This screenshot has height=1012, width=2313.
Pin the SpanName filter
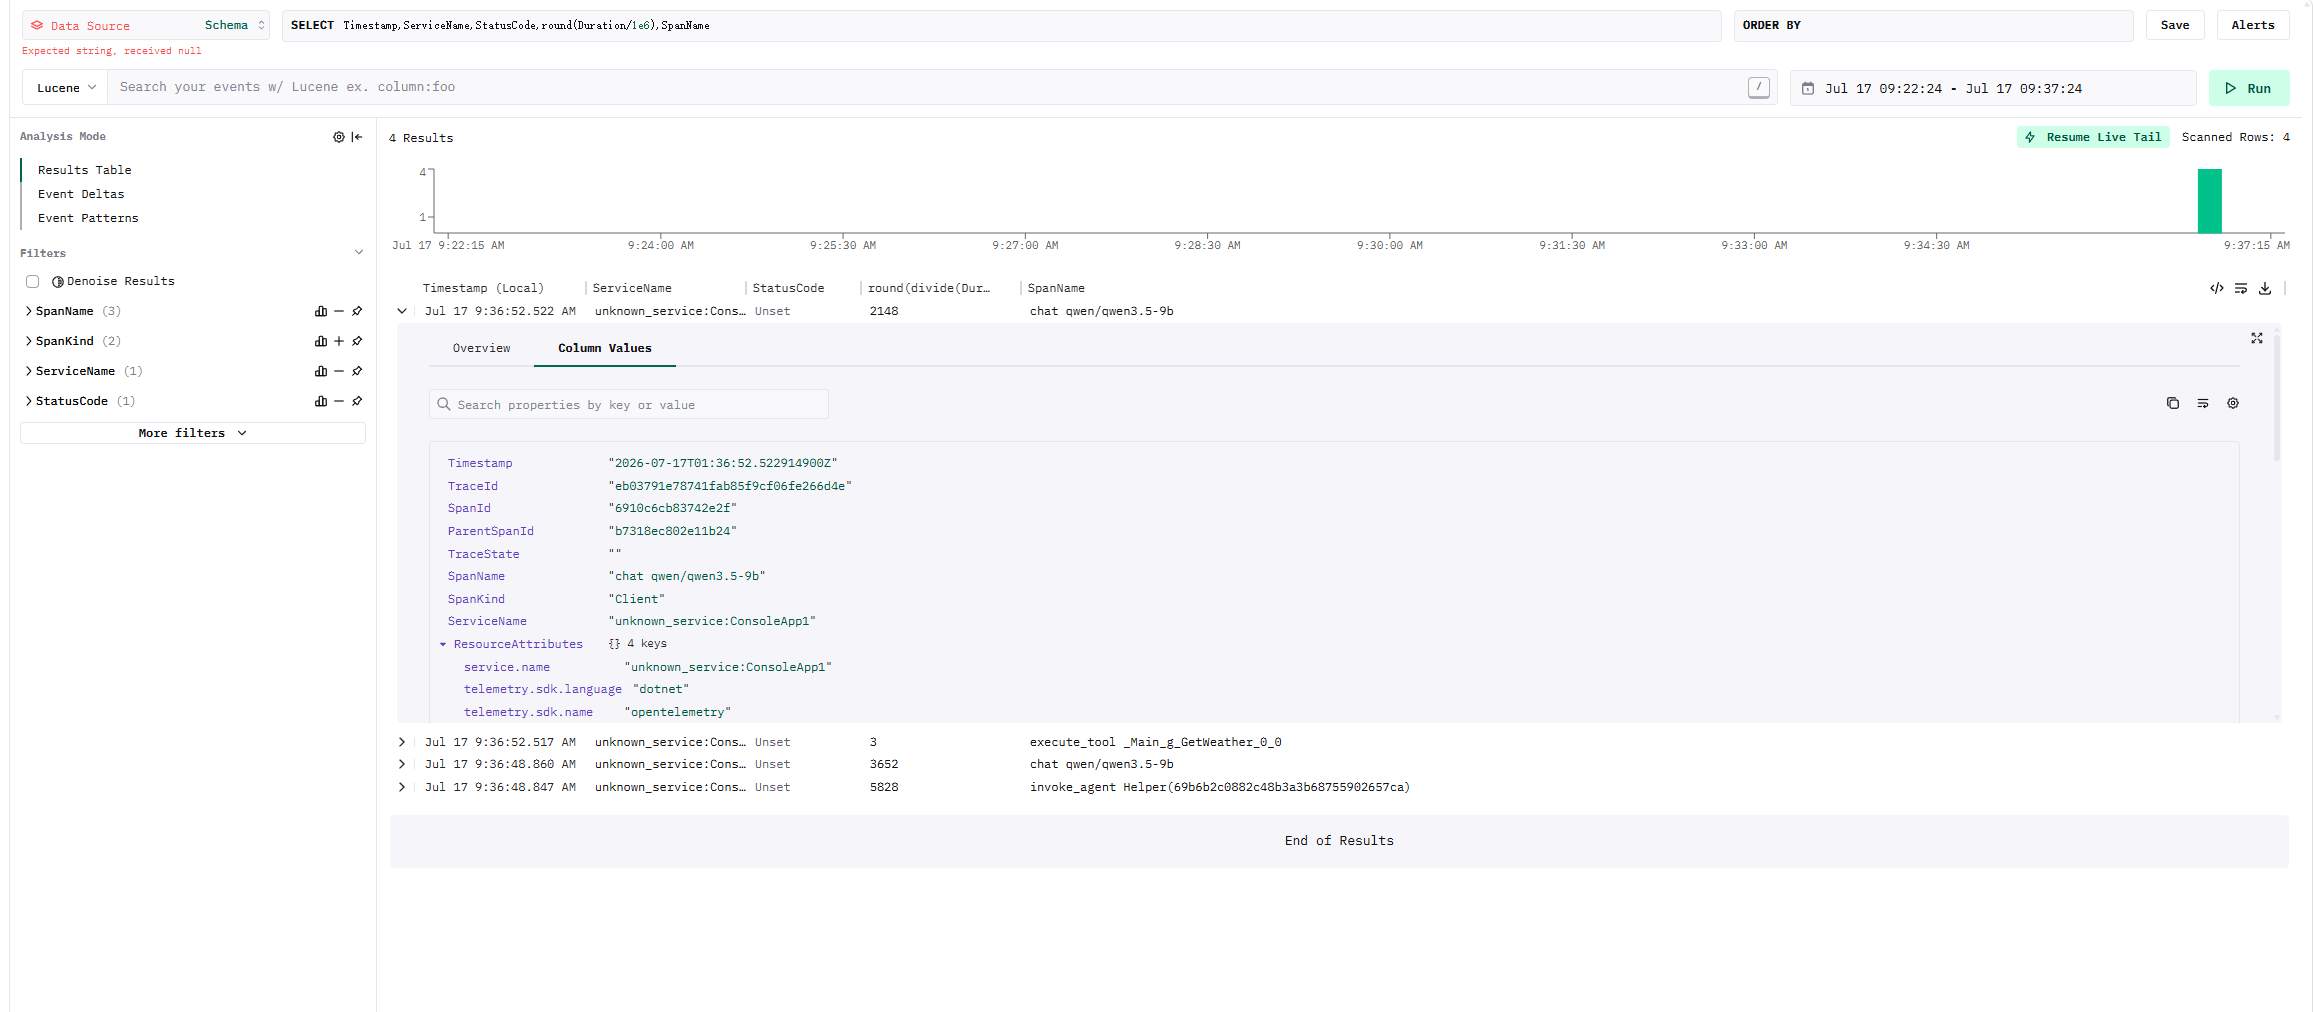(357, 312)
